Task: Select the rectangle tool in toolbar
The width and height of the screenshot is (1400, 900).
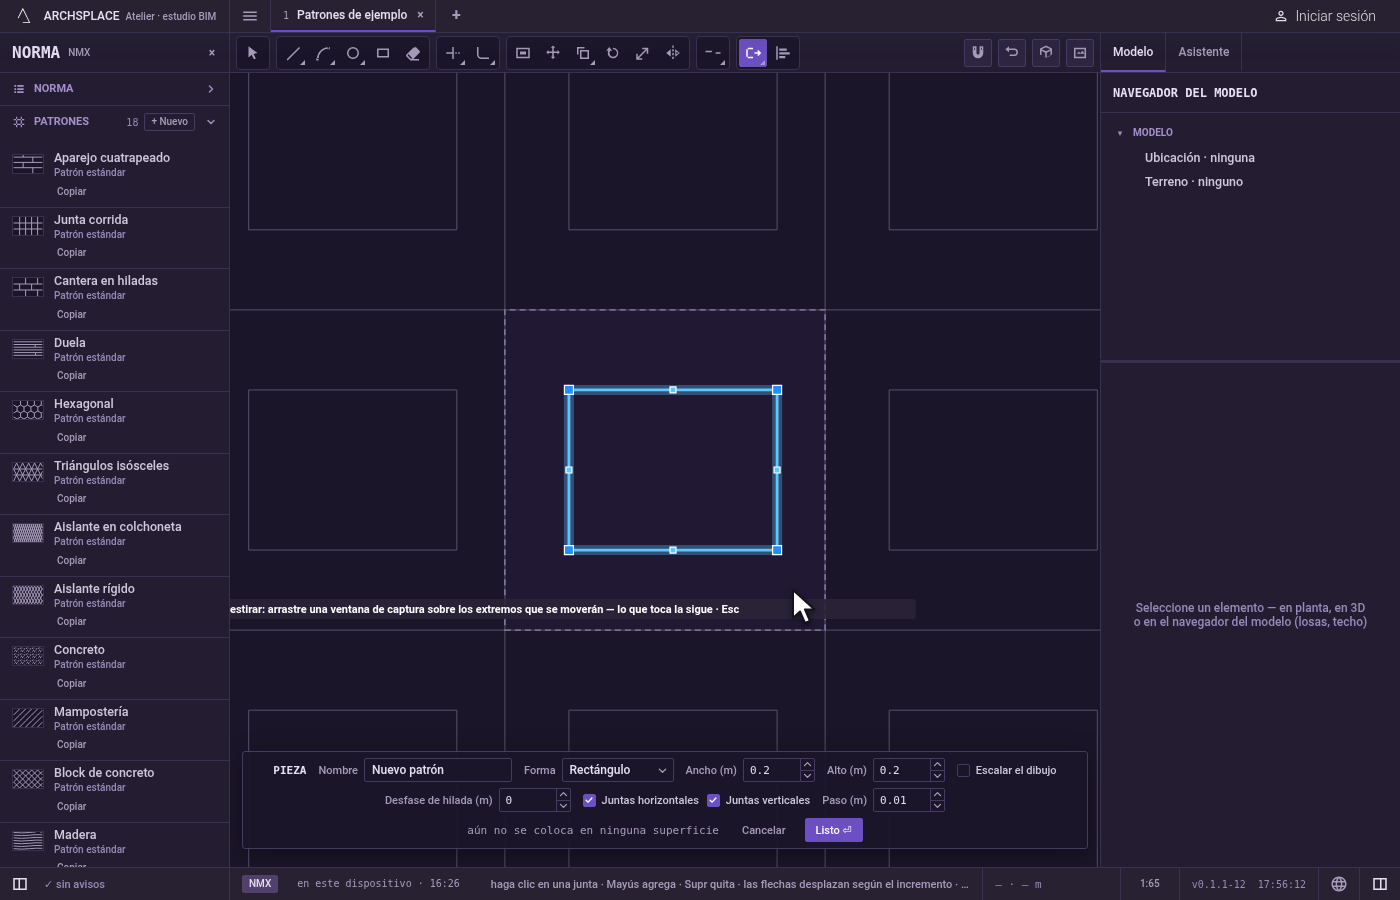Action: coord(383,53)
